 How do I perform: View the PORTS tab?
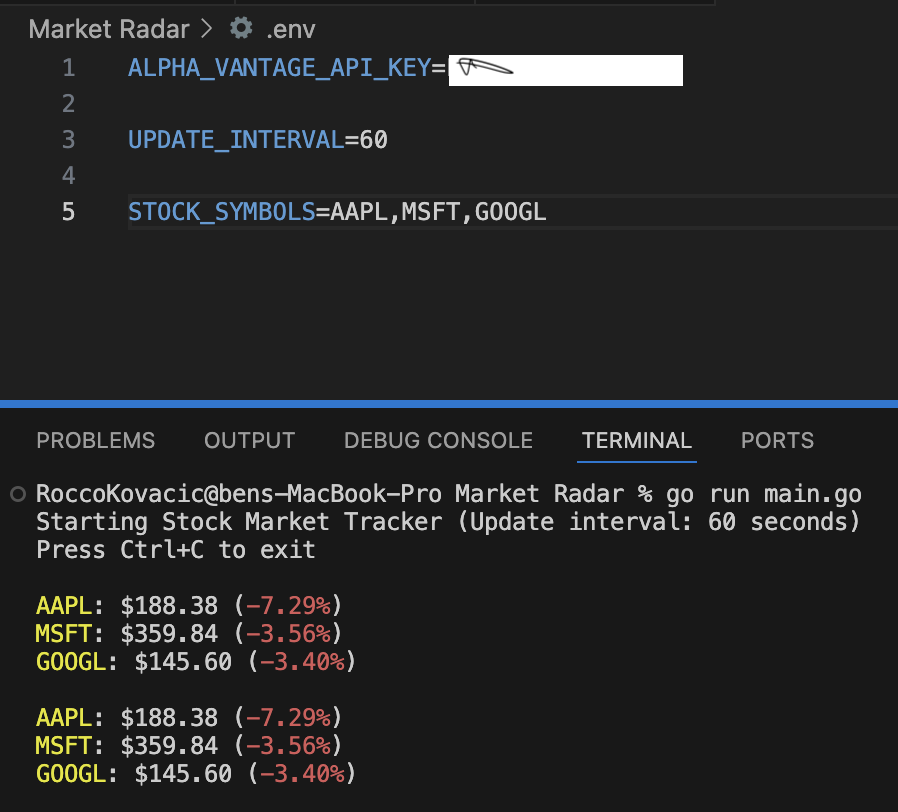[777, 440]
